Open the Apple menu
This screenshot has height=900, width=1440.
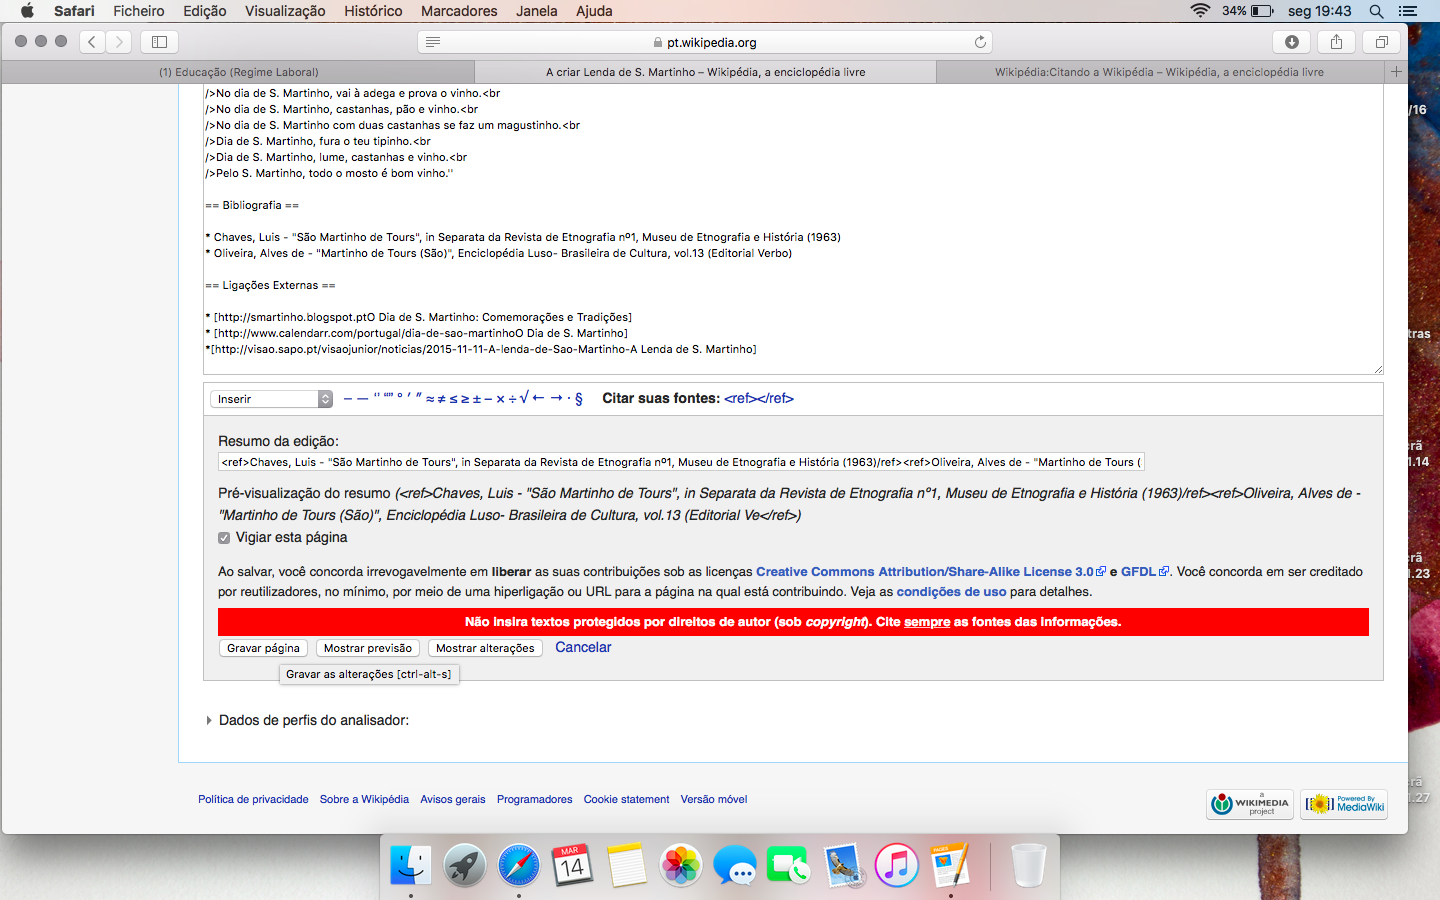point(27,11)
